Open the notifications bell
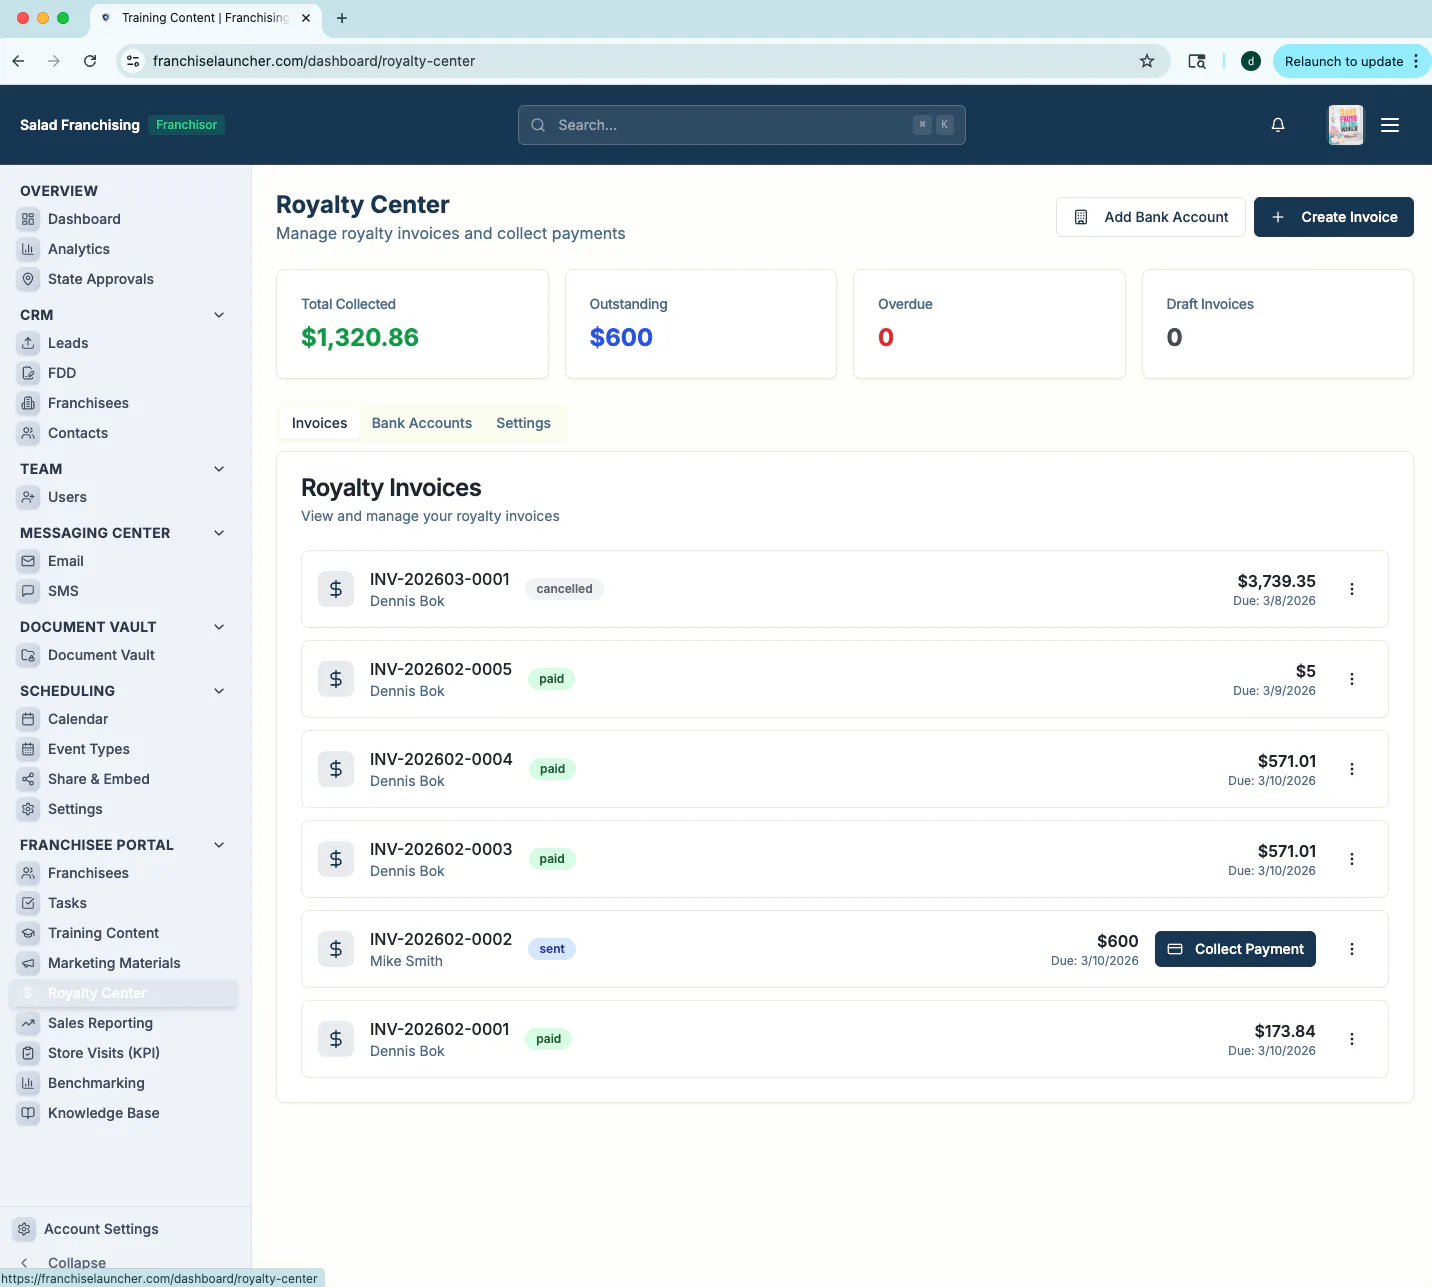The height and width of the screenshot is (1287, 1432). pyautogui.click(x=1278, y=125)
